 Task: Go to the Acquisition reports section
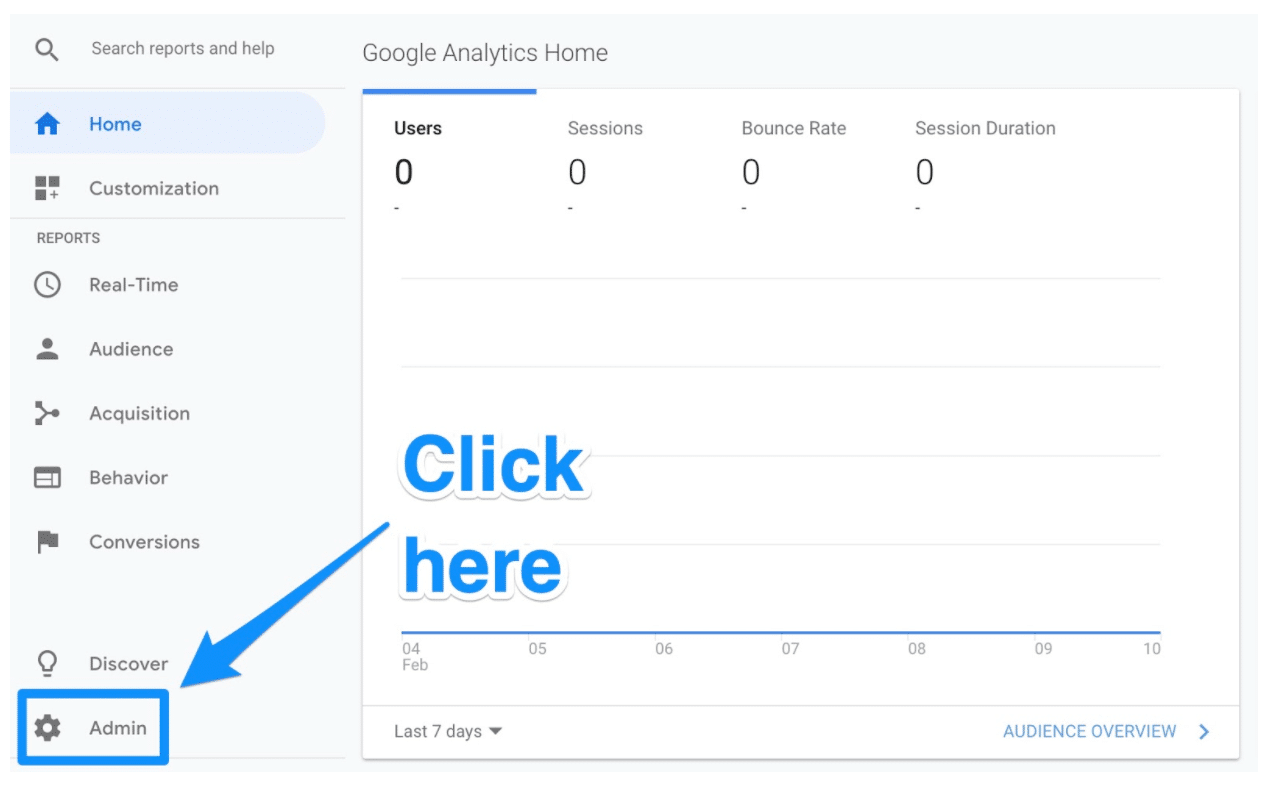coord(139,413)
